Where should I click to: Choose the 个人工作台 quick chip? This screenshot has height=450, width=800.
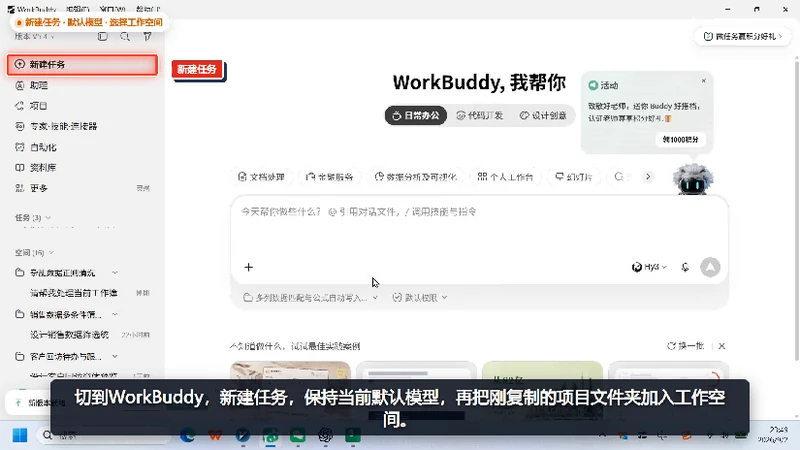505,177
